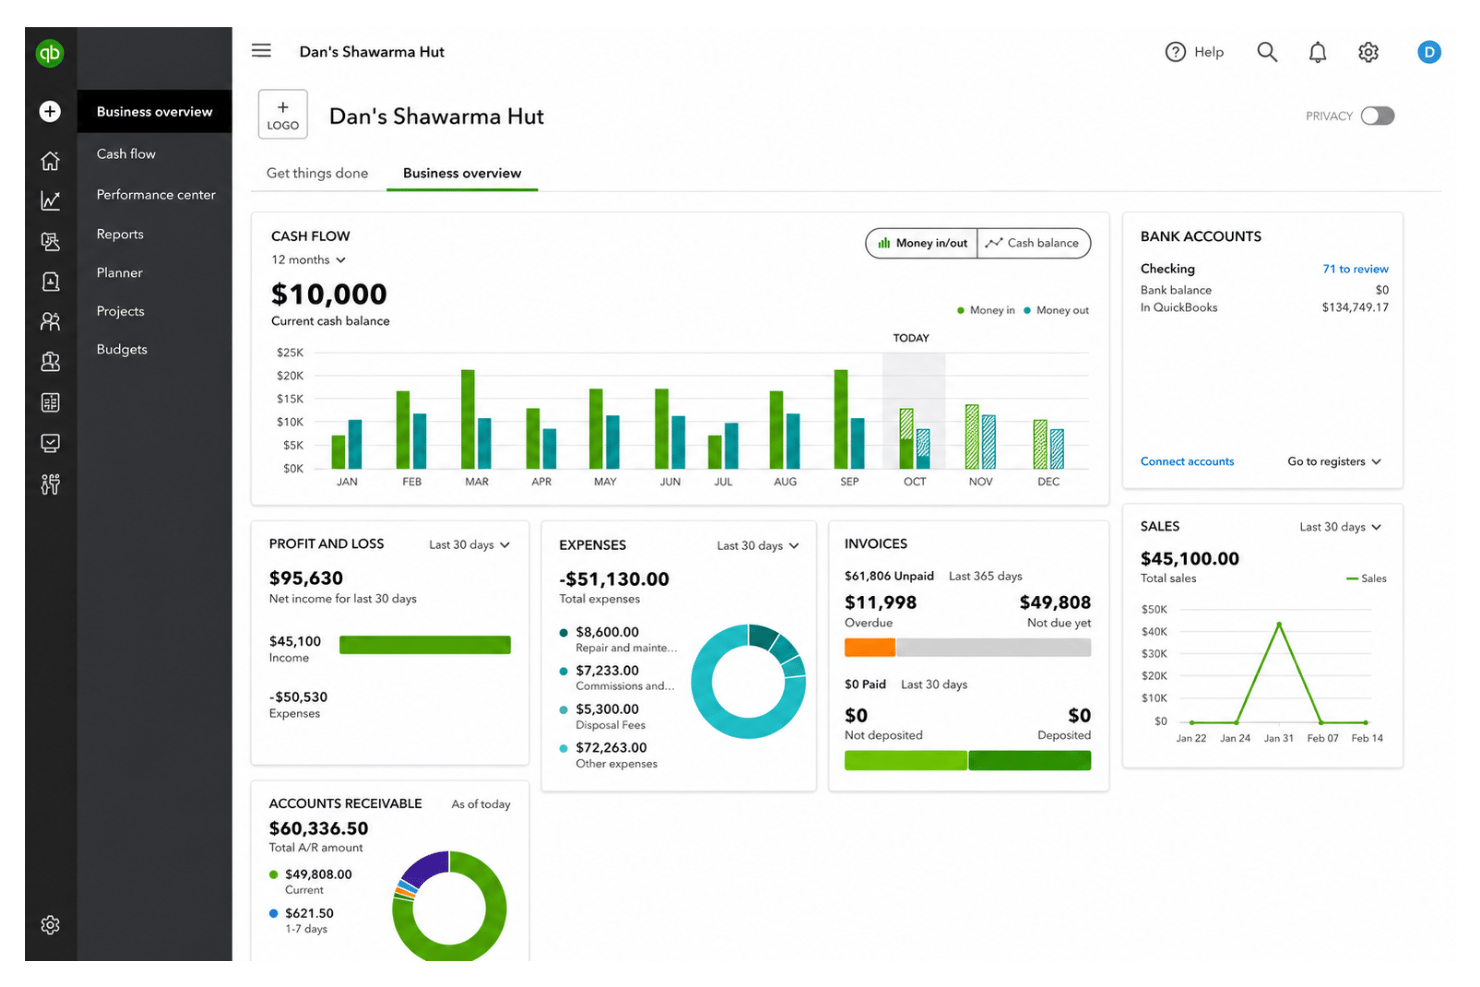Open the calculator grid icon in sidebar
Screen dimensions: 1480x987
point(50,402)
